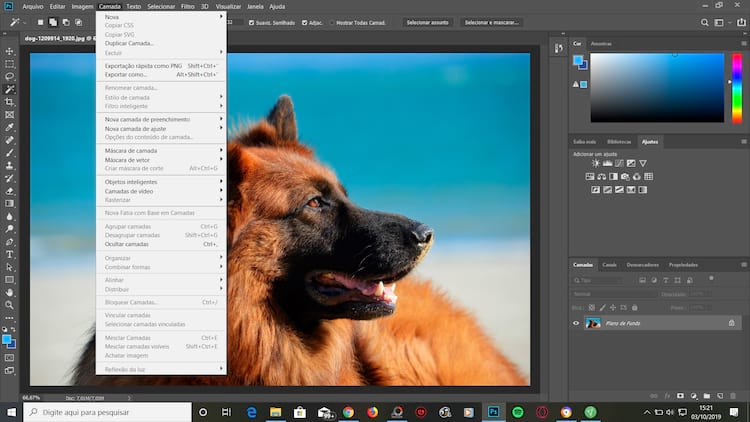Toggle the layer filter switch in Camadas
750x422 pixels.
point(711,278)
